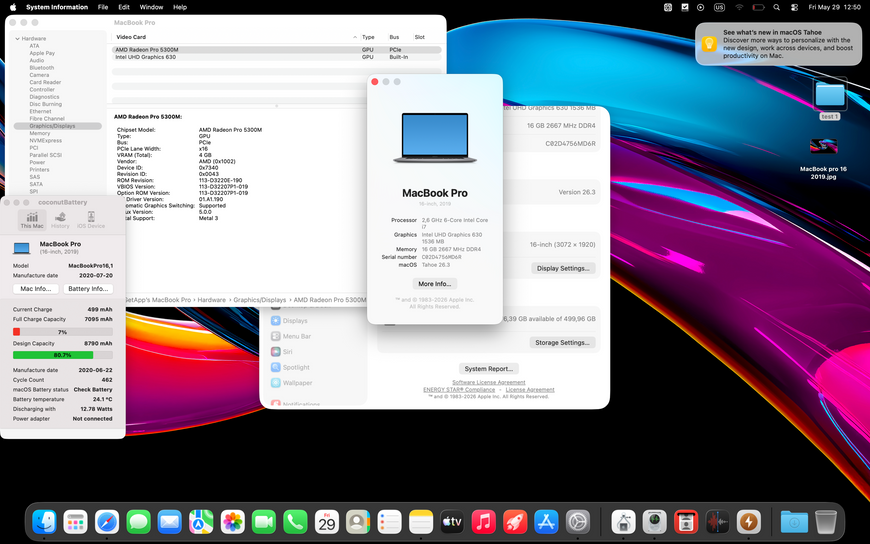The width and height of the screenshot is (870, 544).
Task: Open Displays in System Settings sidebar
Action: (289, 321)
